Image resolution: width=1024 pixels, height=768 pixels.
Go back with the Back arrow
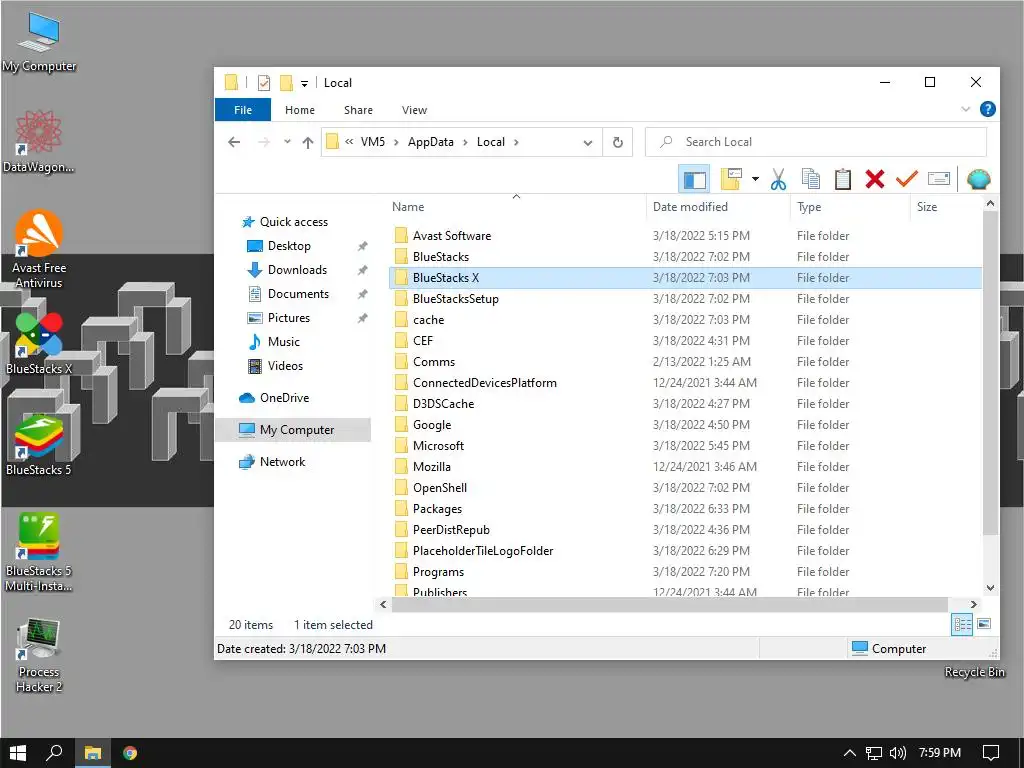coord(234,142)
